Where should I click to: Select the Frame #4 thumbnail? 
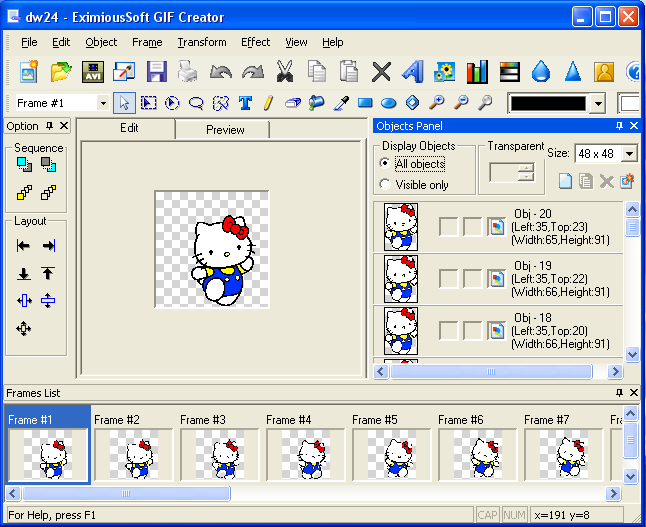click(305, 455)
